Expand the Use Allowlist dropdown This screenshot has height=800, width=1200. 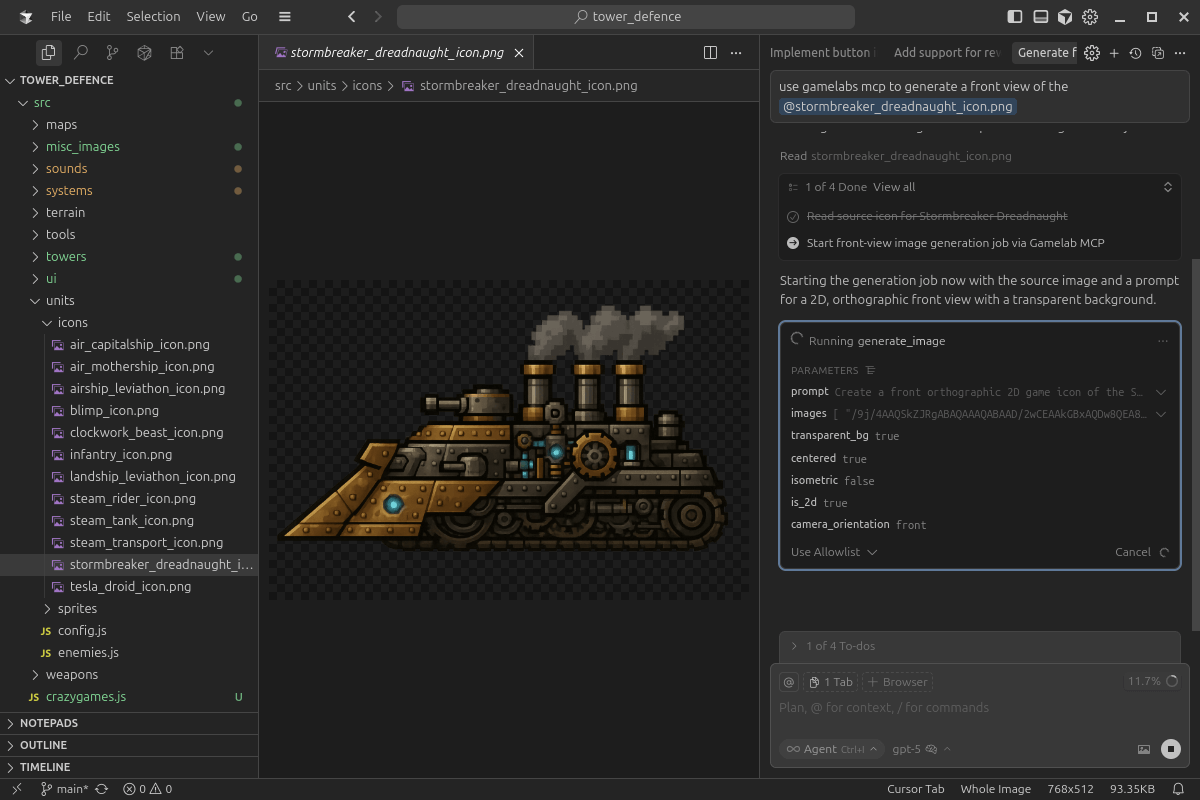tap(833, 551)
